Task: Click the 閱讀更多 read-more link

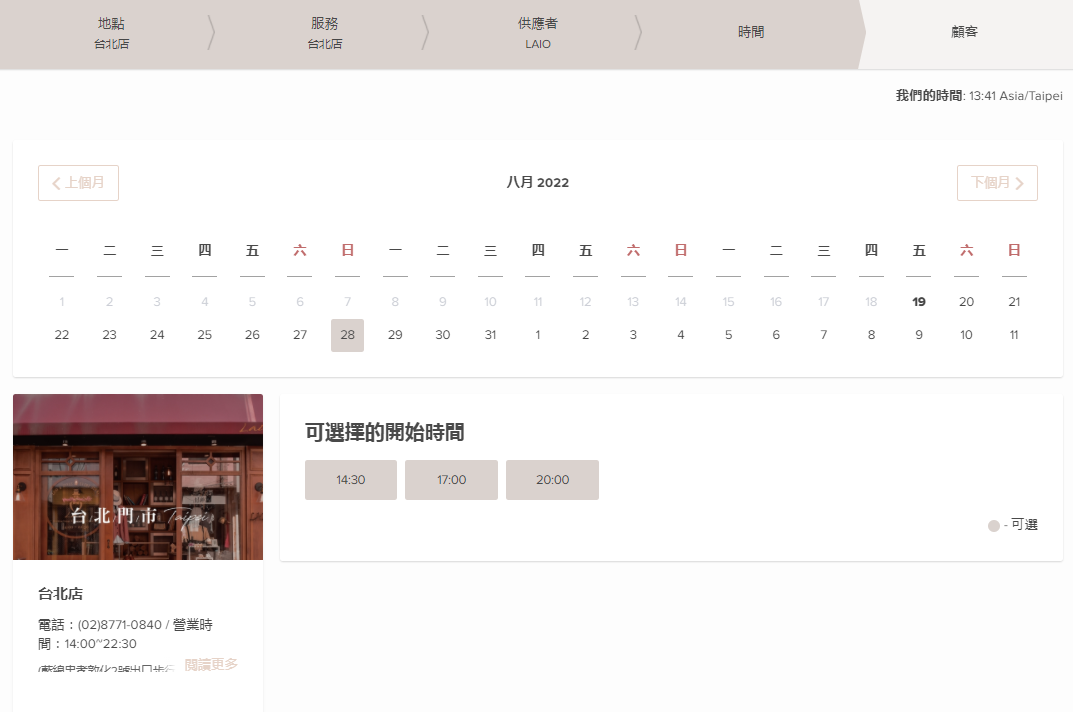Action: point(211,664)
